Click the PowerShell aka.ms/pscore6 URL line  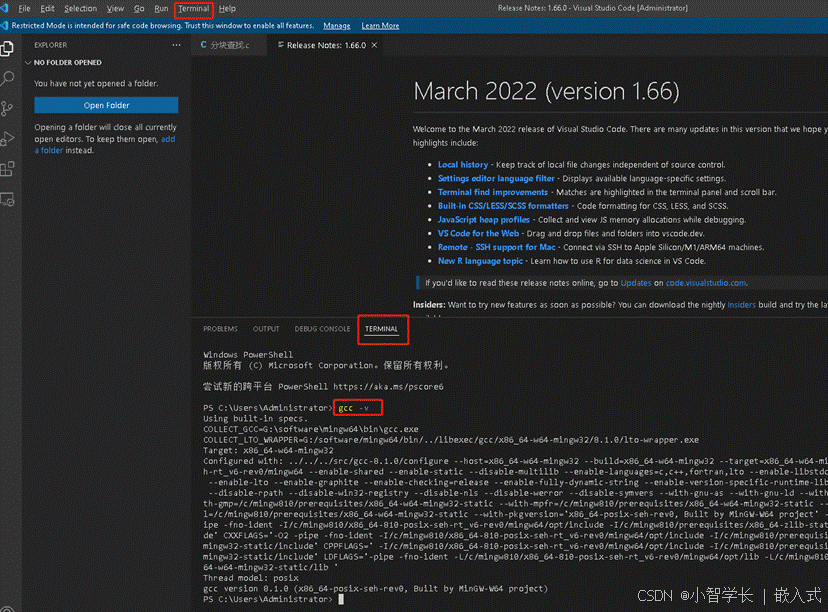(323, 387)
